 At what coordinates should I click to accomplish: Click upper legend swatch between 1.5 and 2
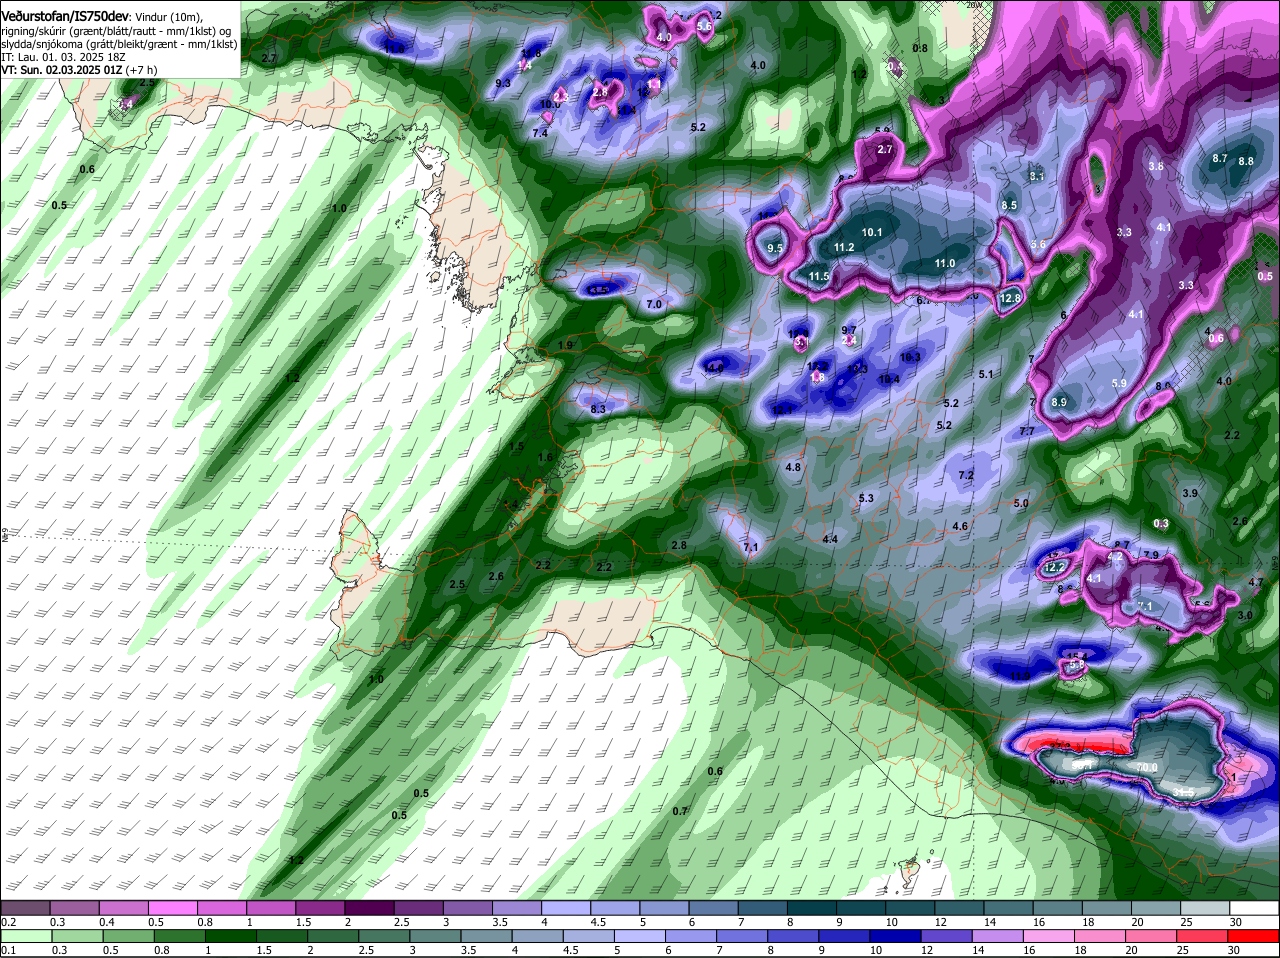(320, 908)
